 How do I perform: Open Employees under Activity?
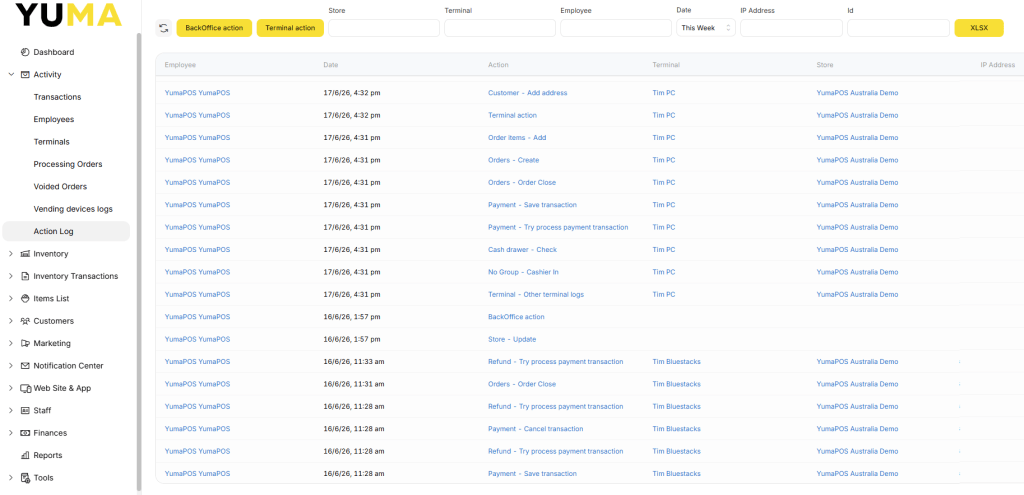click(54, 120)
